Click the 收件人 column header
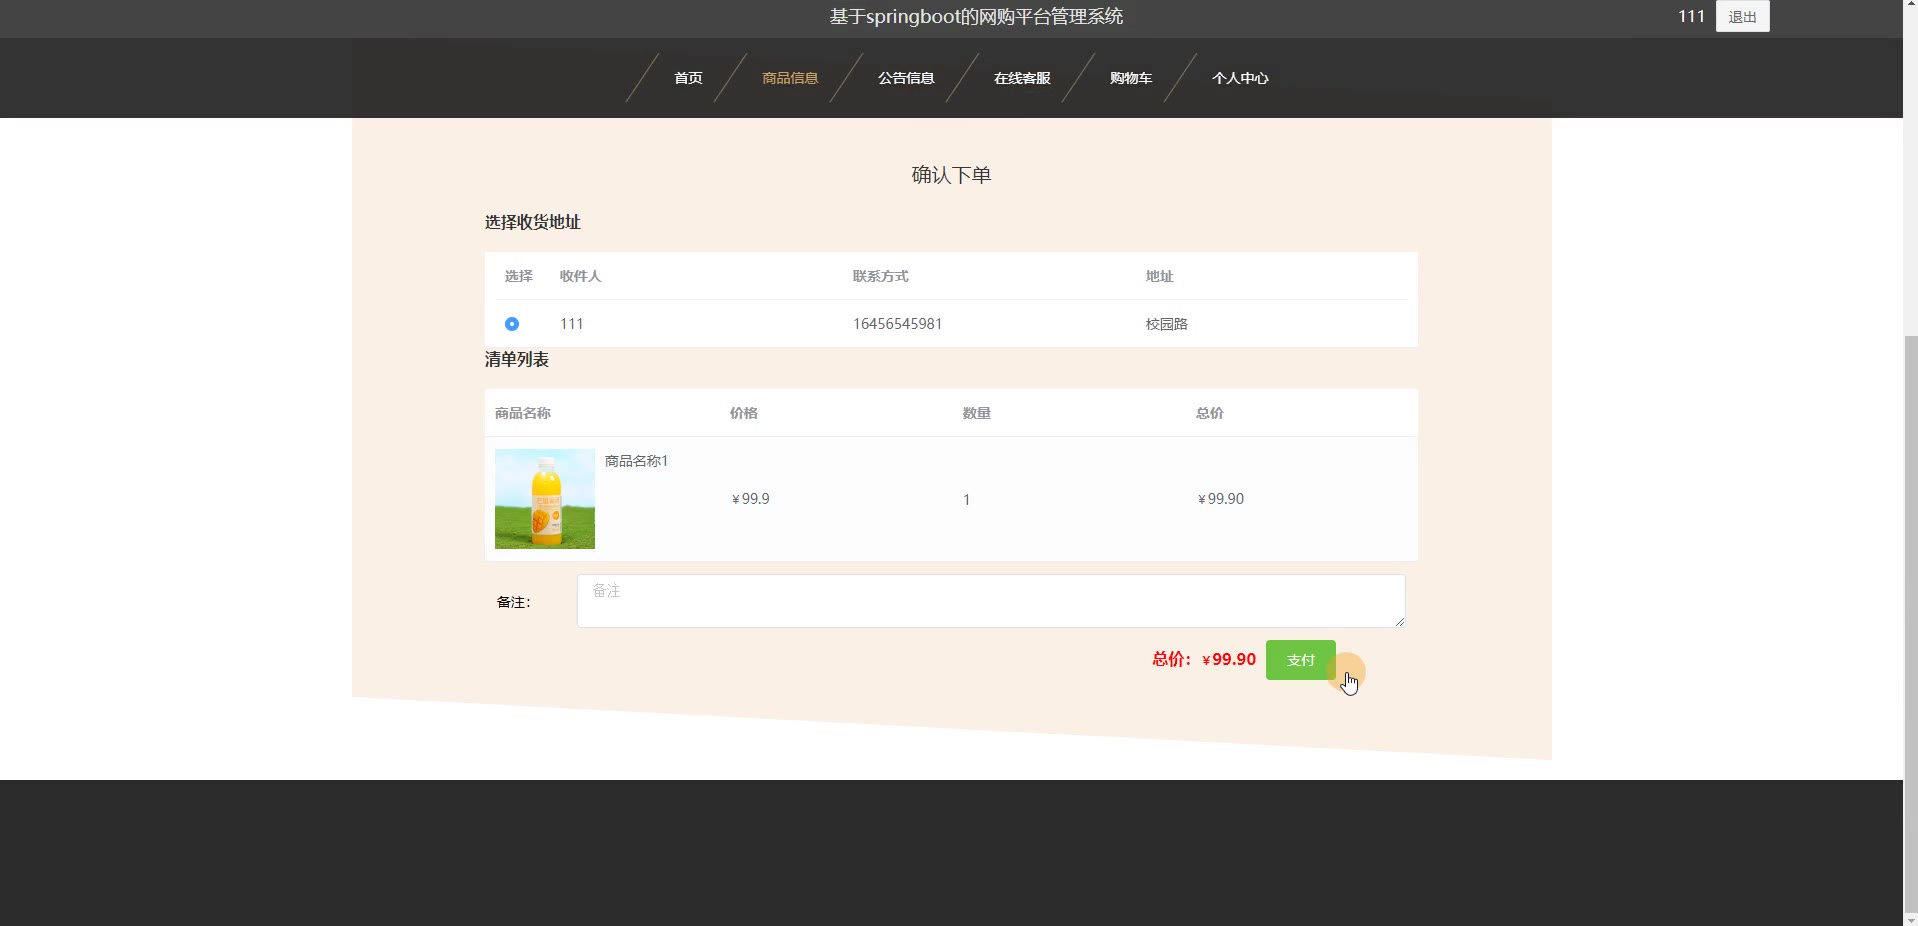The image size is (1918, 926). click(580, 277)
